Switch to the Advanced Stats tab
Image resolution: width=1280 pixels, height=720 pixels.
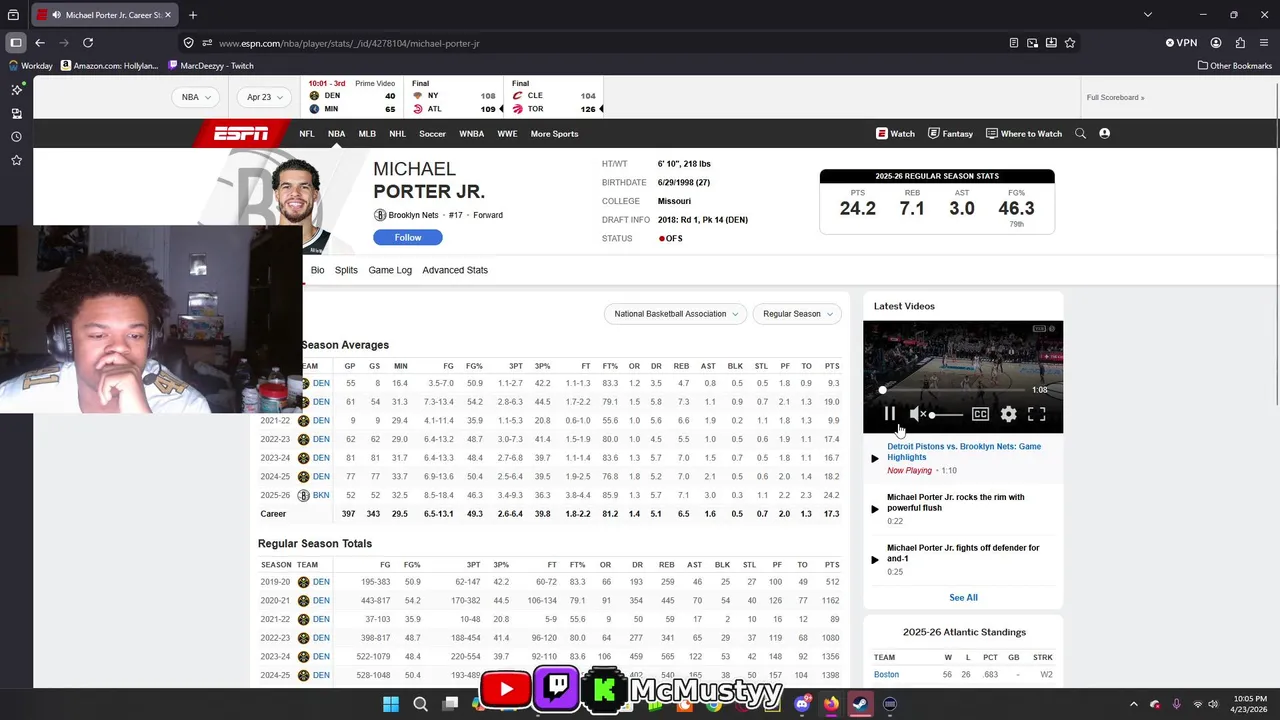[x=455, y=270]
